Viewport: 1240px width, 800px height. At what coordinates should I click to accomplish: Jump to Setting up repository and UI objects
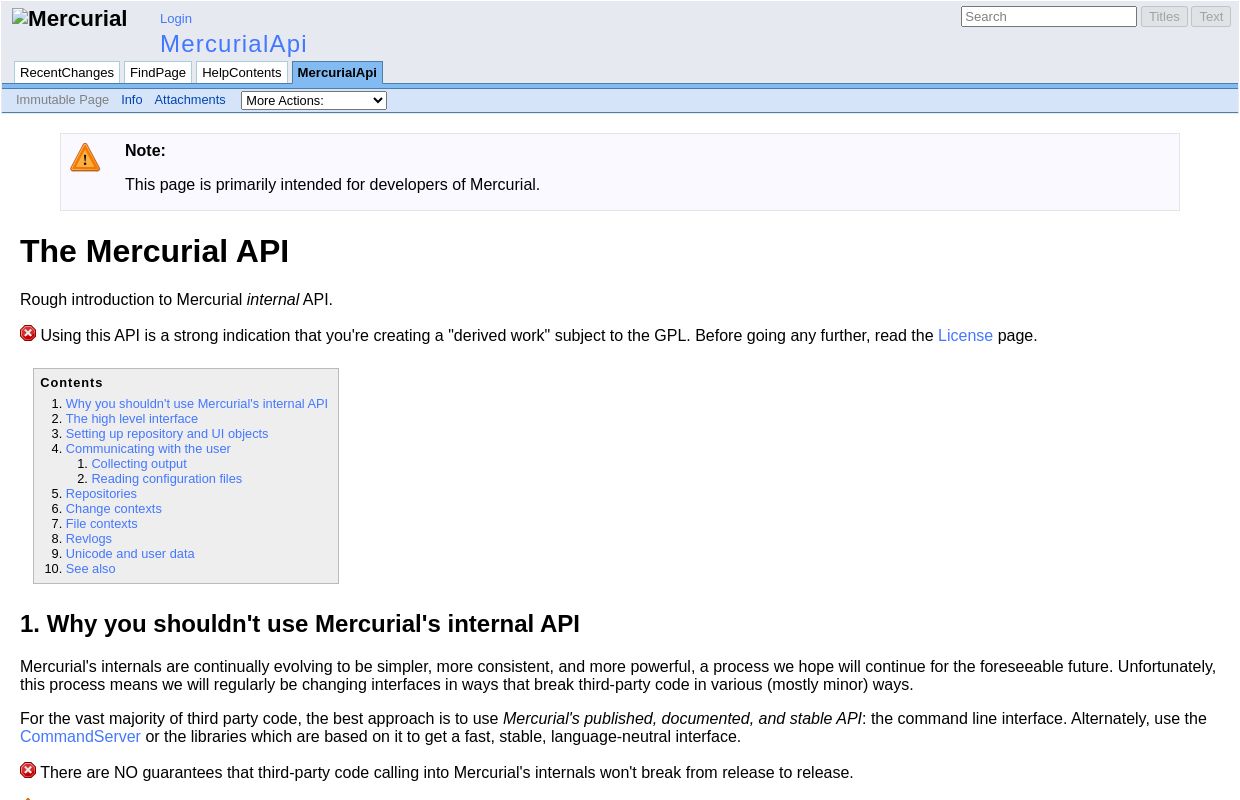pyautogui.click(x=167, y=434)
